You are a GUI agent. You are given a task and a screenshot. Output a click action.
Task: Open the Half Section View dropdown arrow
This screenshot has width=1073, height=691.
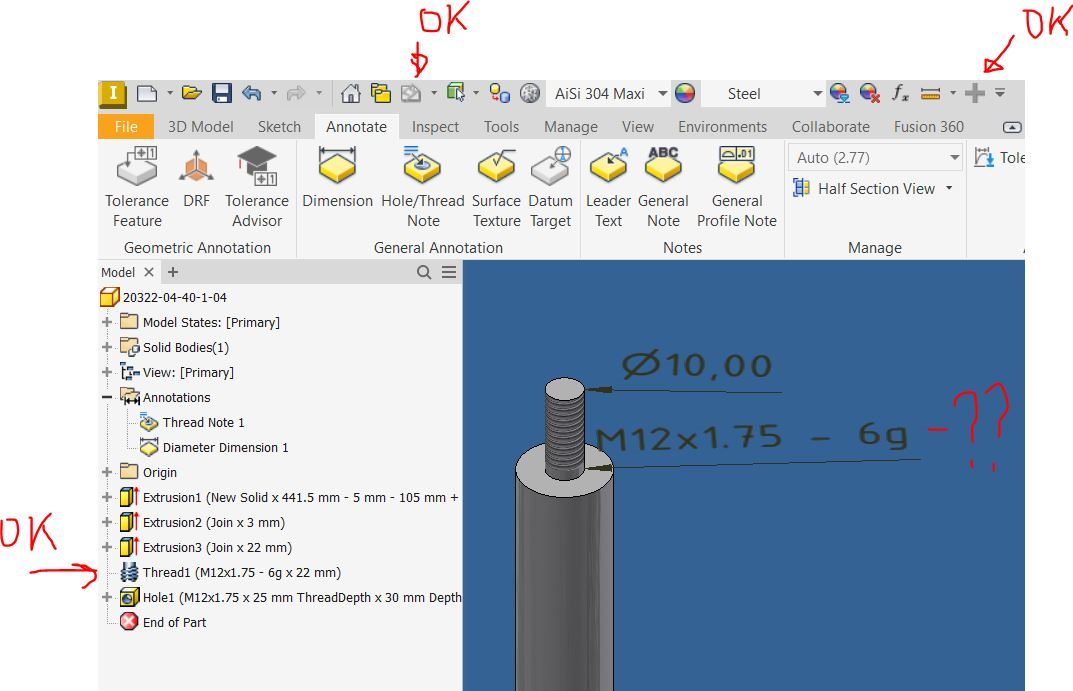point(949,188)
